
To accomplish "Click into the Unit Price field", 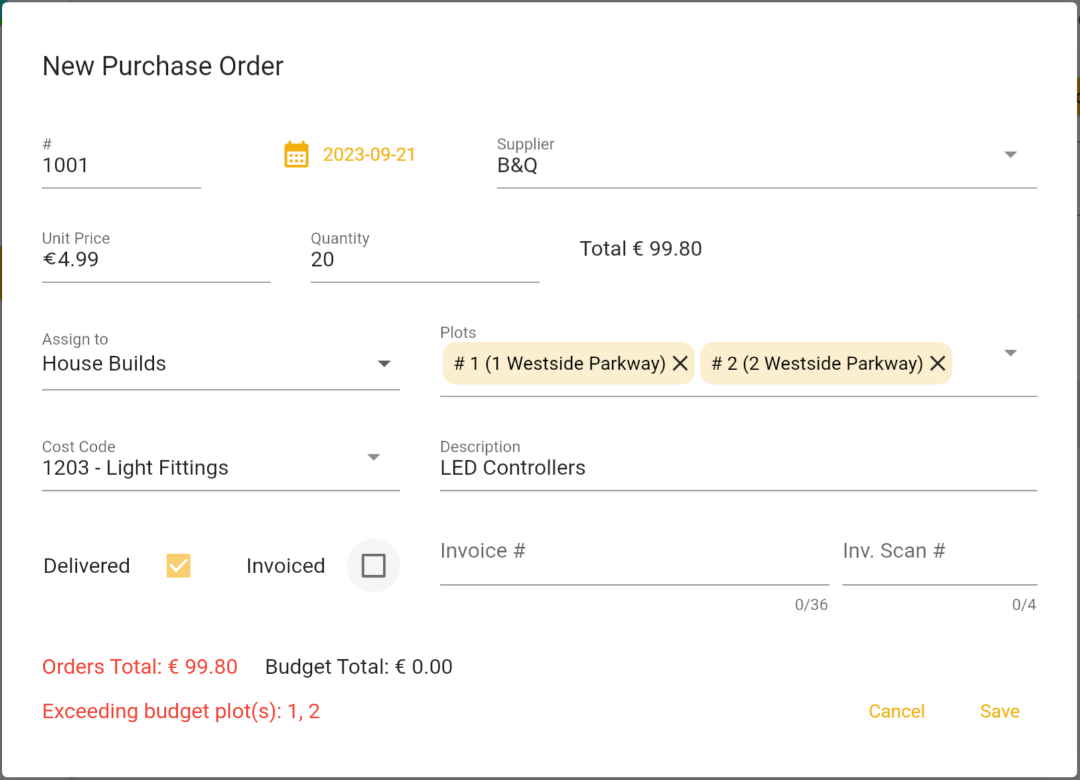I will click(x=155, y=260).
